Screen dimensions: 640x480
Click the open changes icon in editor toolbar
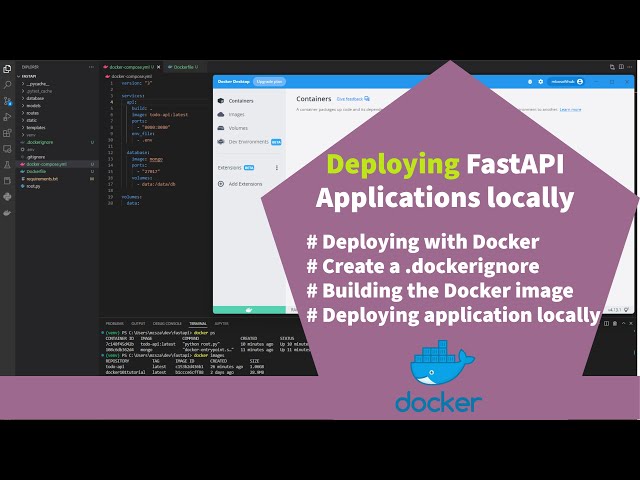point(612,67)
